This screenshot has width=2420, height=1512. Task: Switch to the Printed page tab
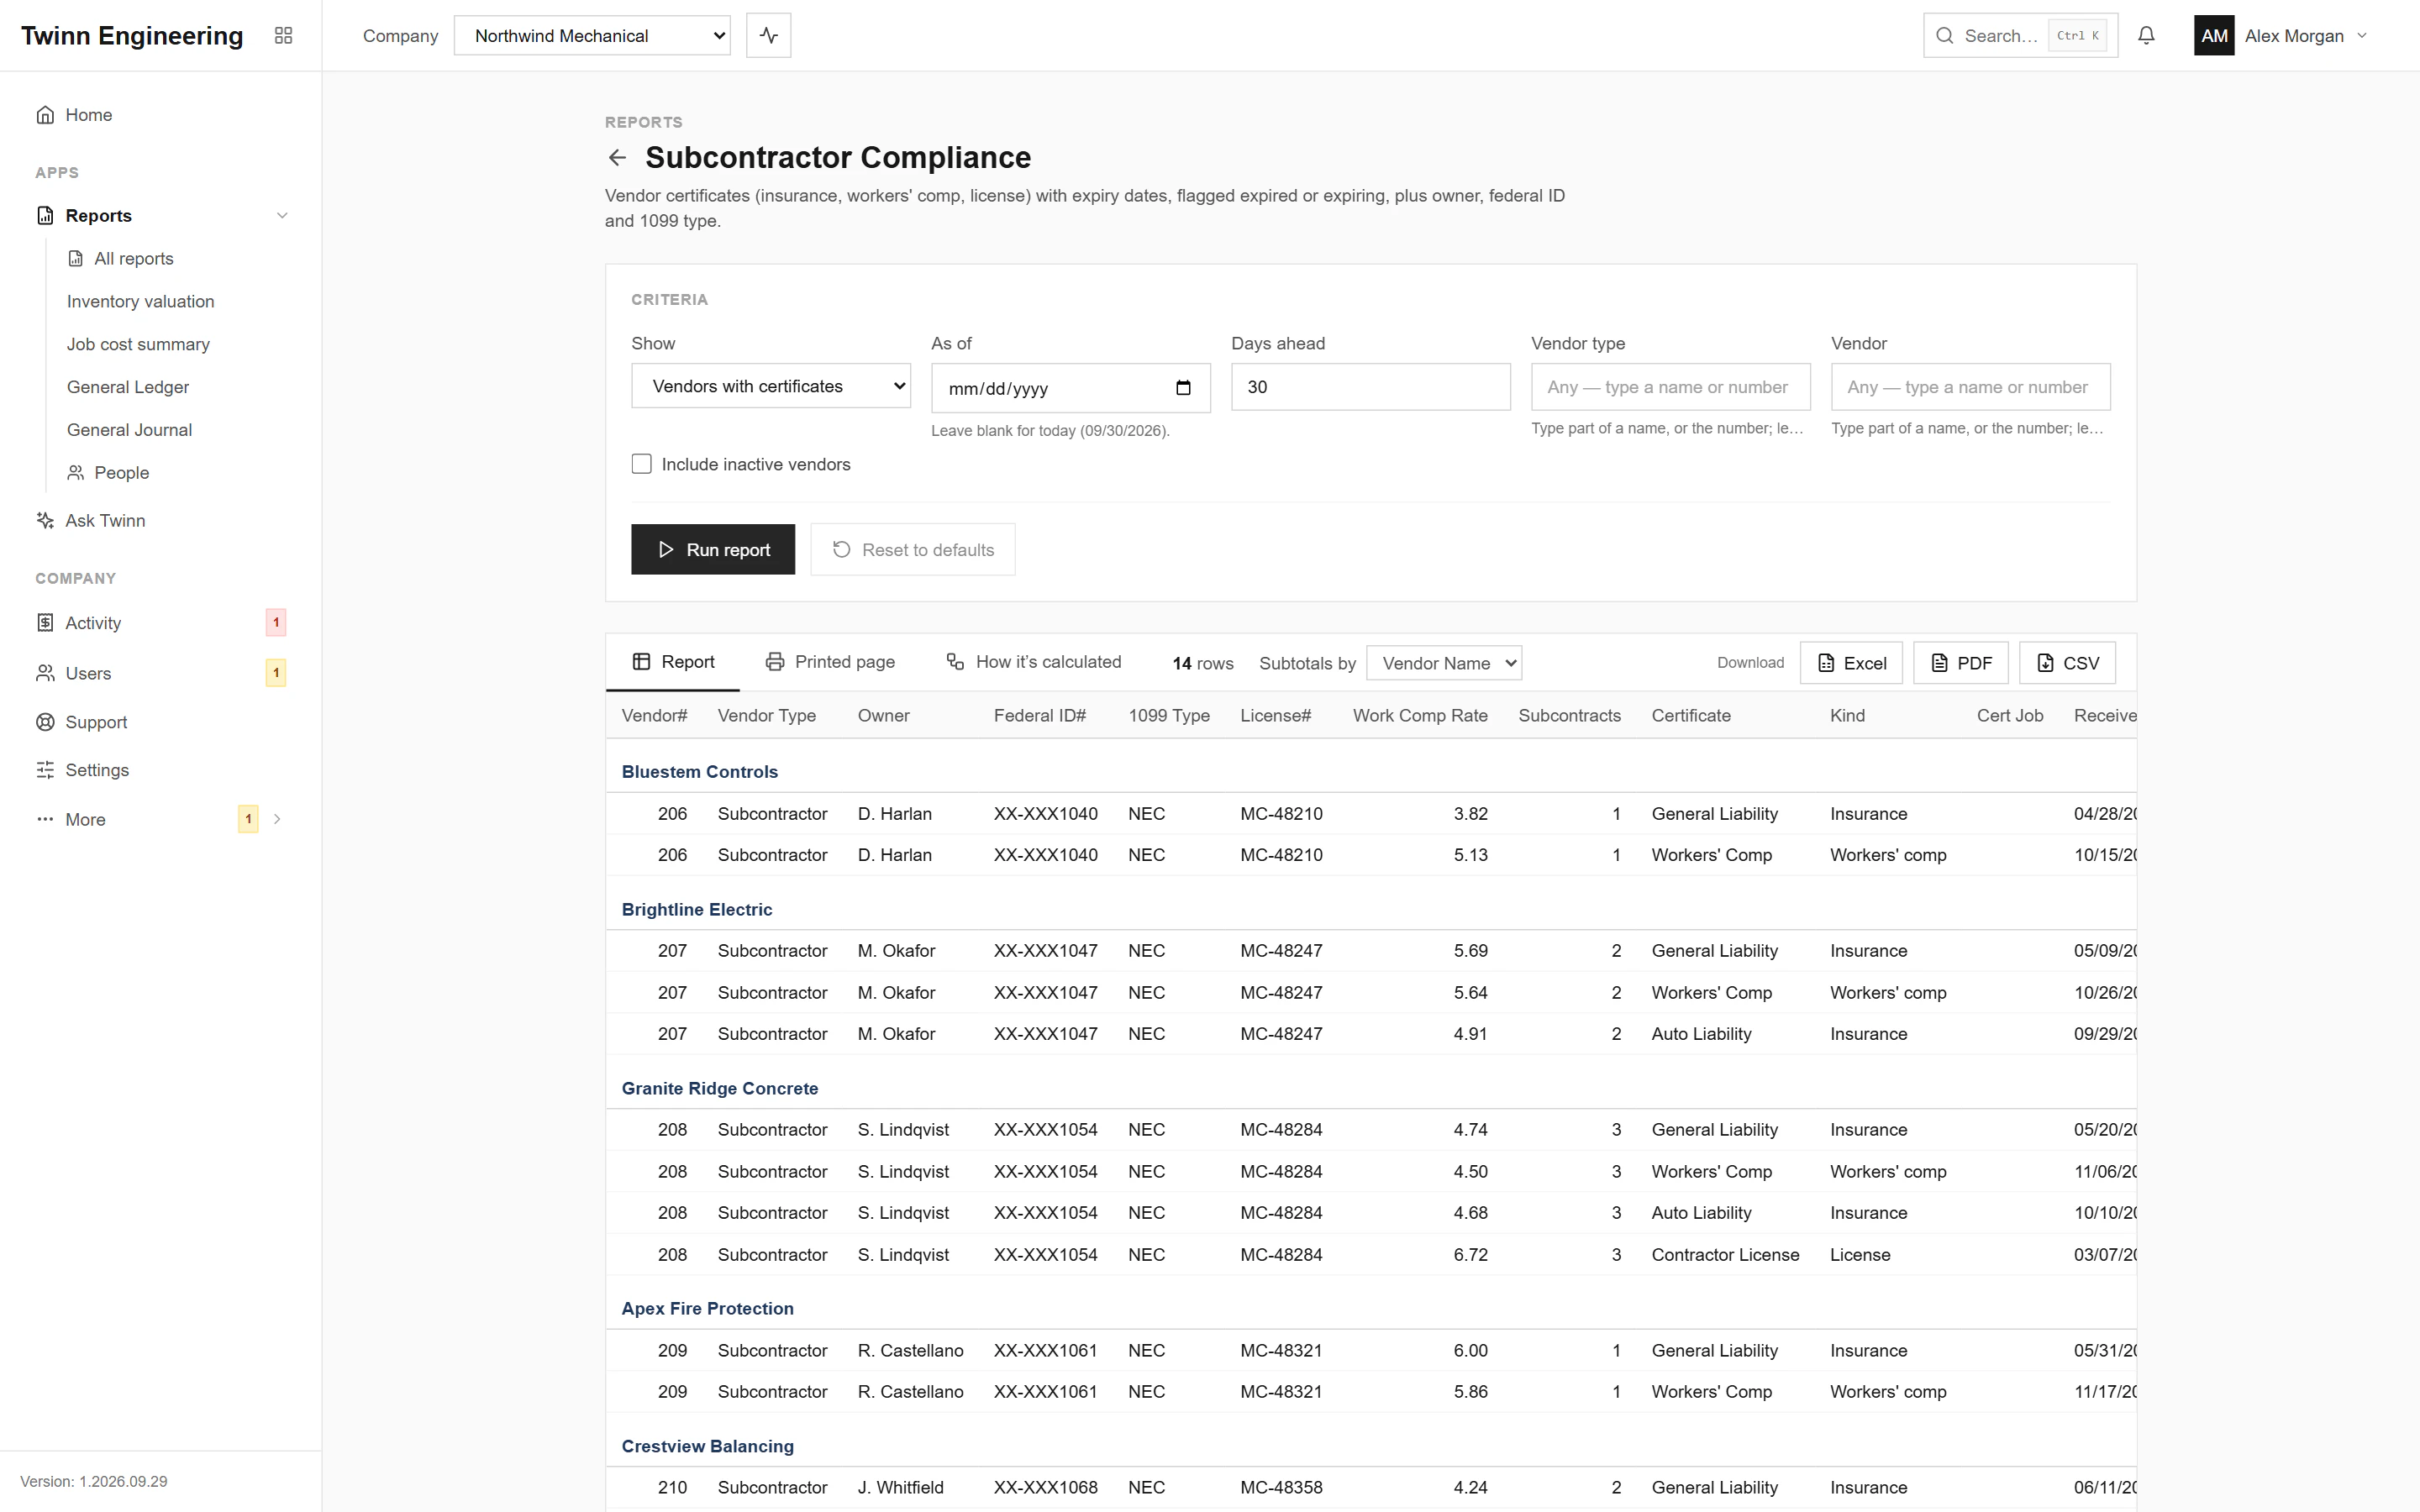(830, 662)
